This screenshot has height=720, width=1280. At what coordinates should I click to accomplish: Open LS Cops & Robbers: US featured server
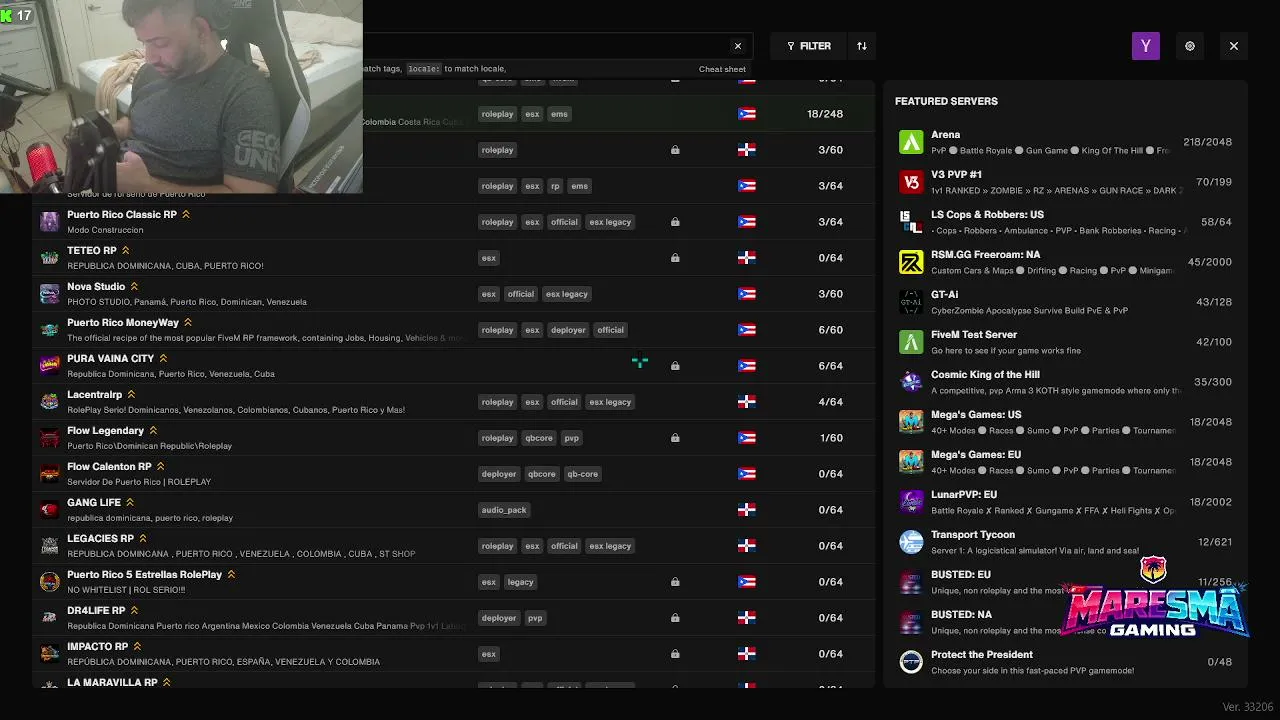tap(1065, 222)
